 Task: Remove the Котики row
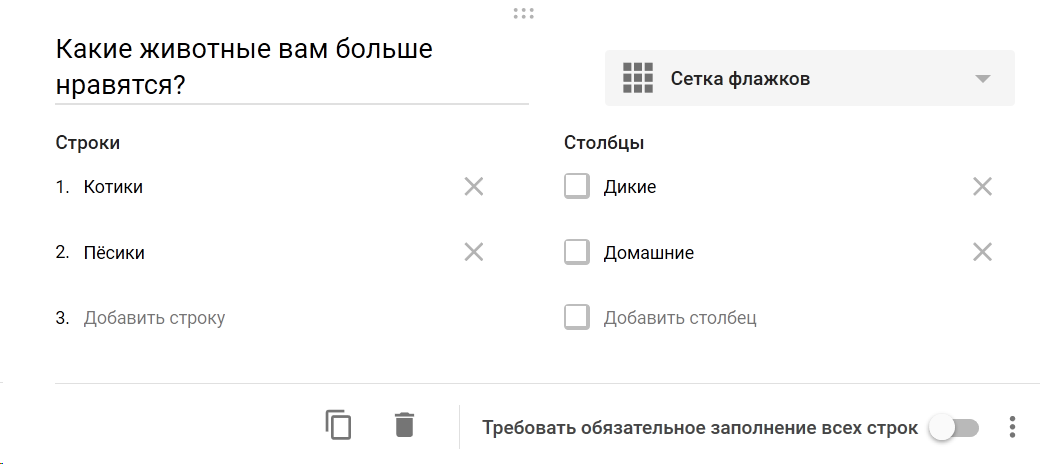tap(474, 187)
